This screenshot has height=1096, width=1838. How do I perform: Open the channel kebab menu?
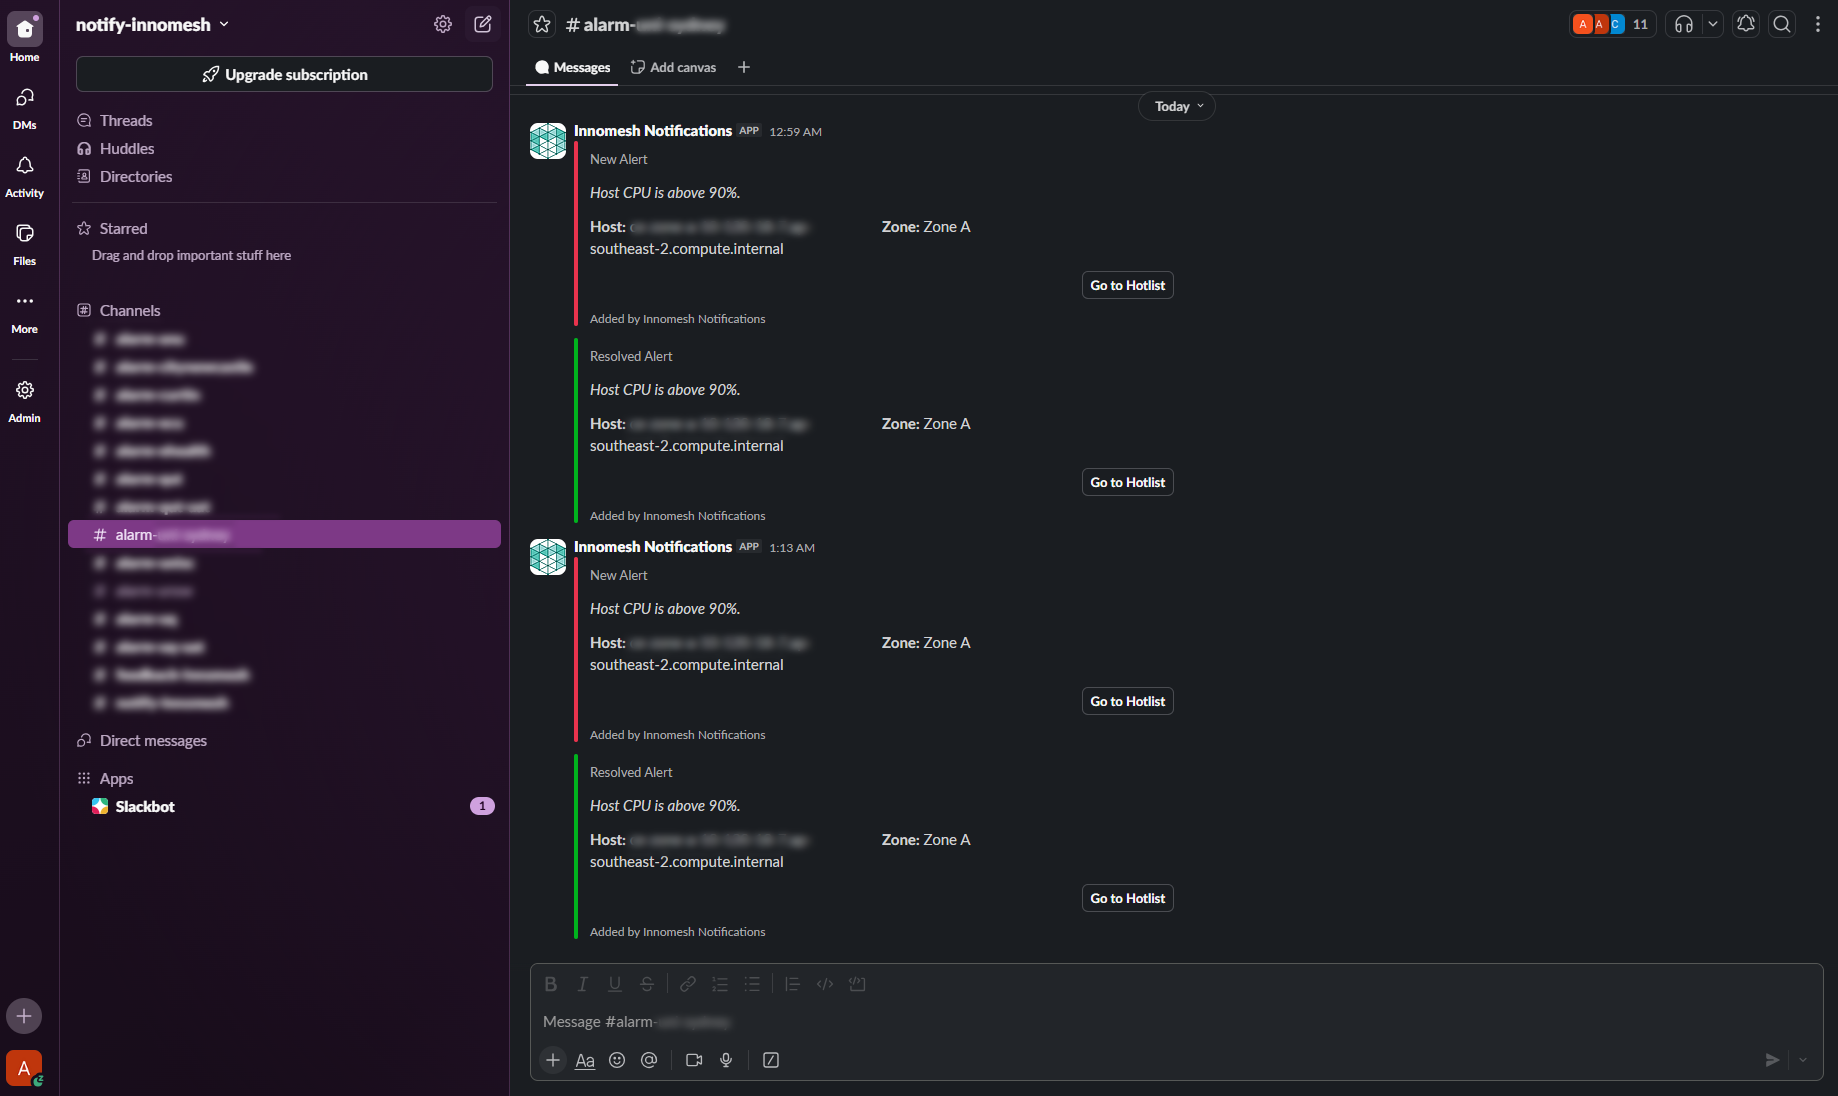click(x=1818, y=24)
